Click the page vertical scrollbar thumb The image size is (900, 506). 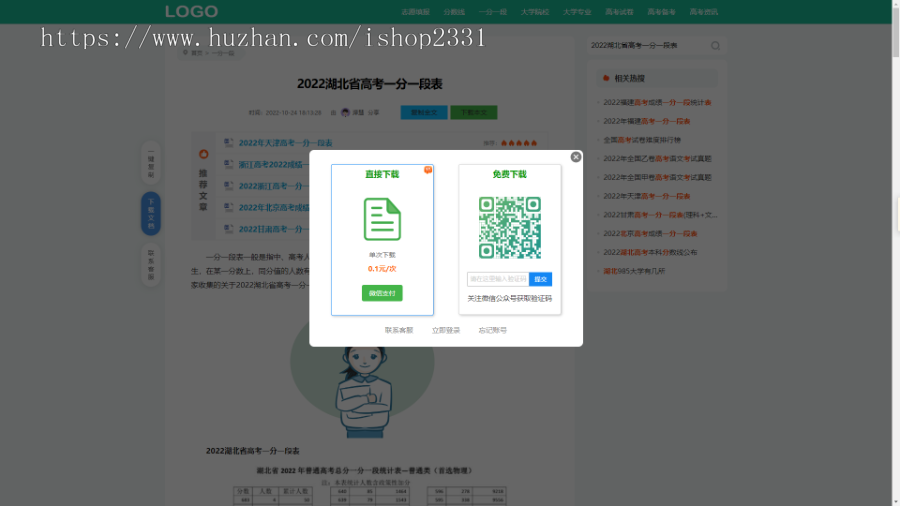(896, 33)
